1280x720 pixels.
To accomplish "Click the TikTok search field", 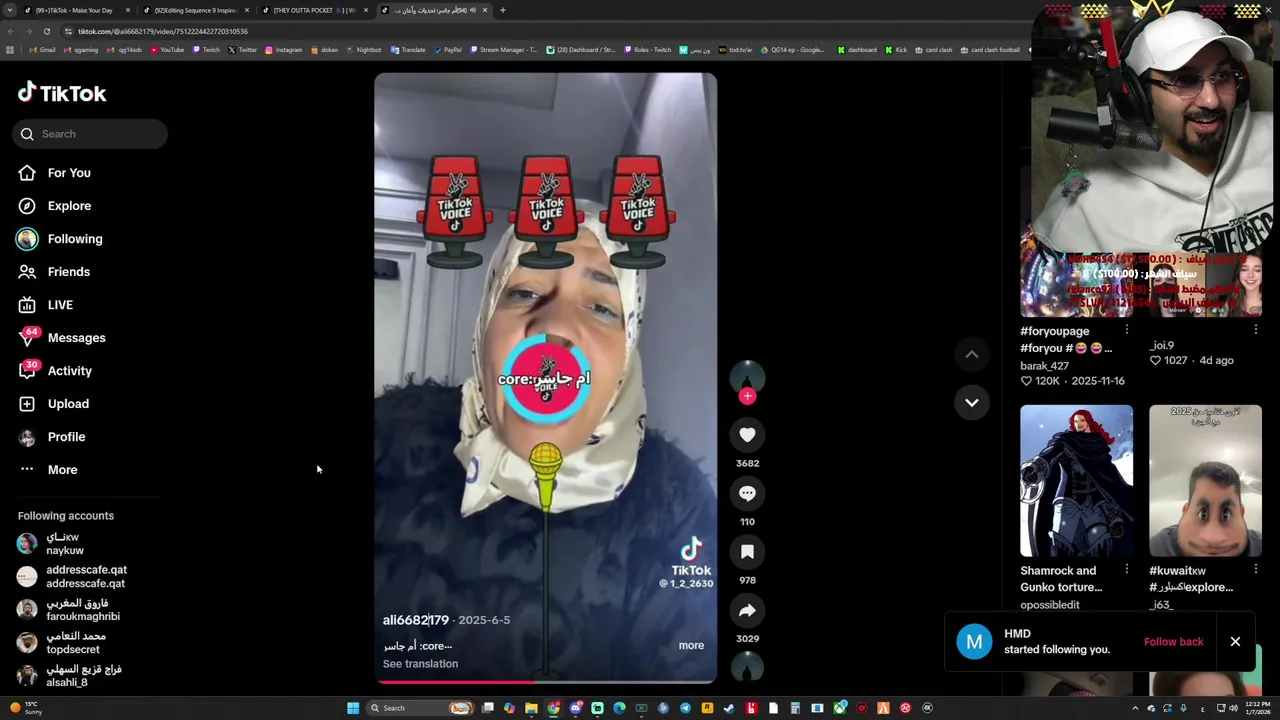I will pyautogui.click(x=90, y=134).
